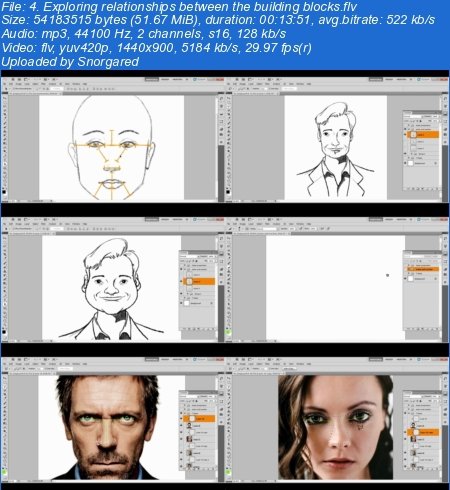
Task: Click foreground color swatch in suit drawing frame
Action: [x=228, y=192]
